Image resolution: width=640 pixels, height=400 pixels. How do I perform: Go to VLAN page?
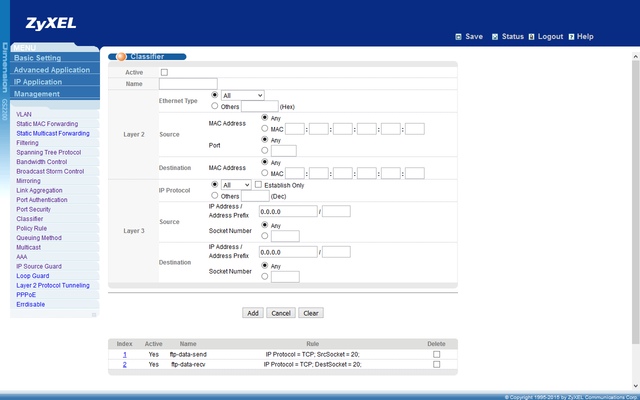click(x=24, y=114)
